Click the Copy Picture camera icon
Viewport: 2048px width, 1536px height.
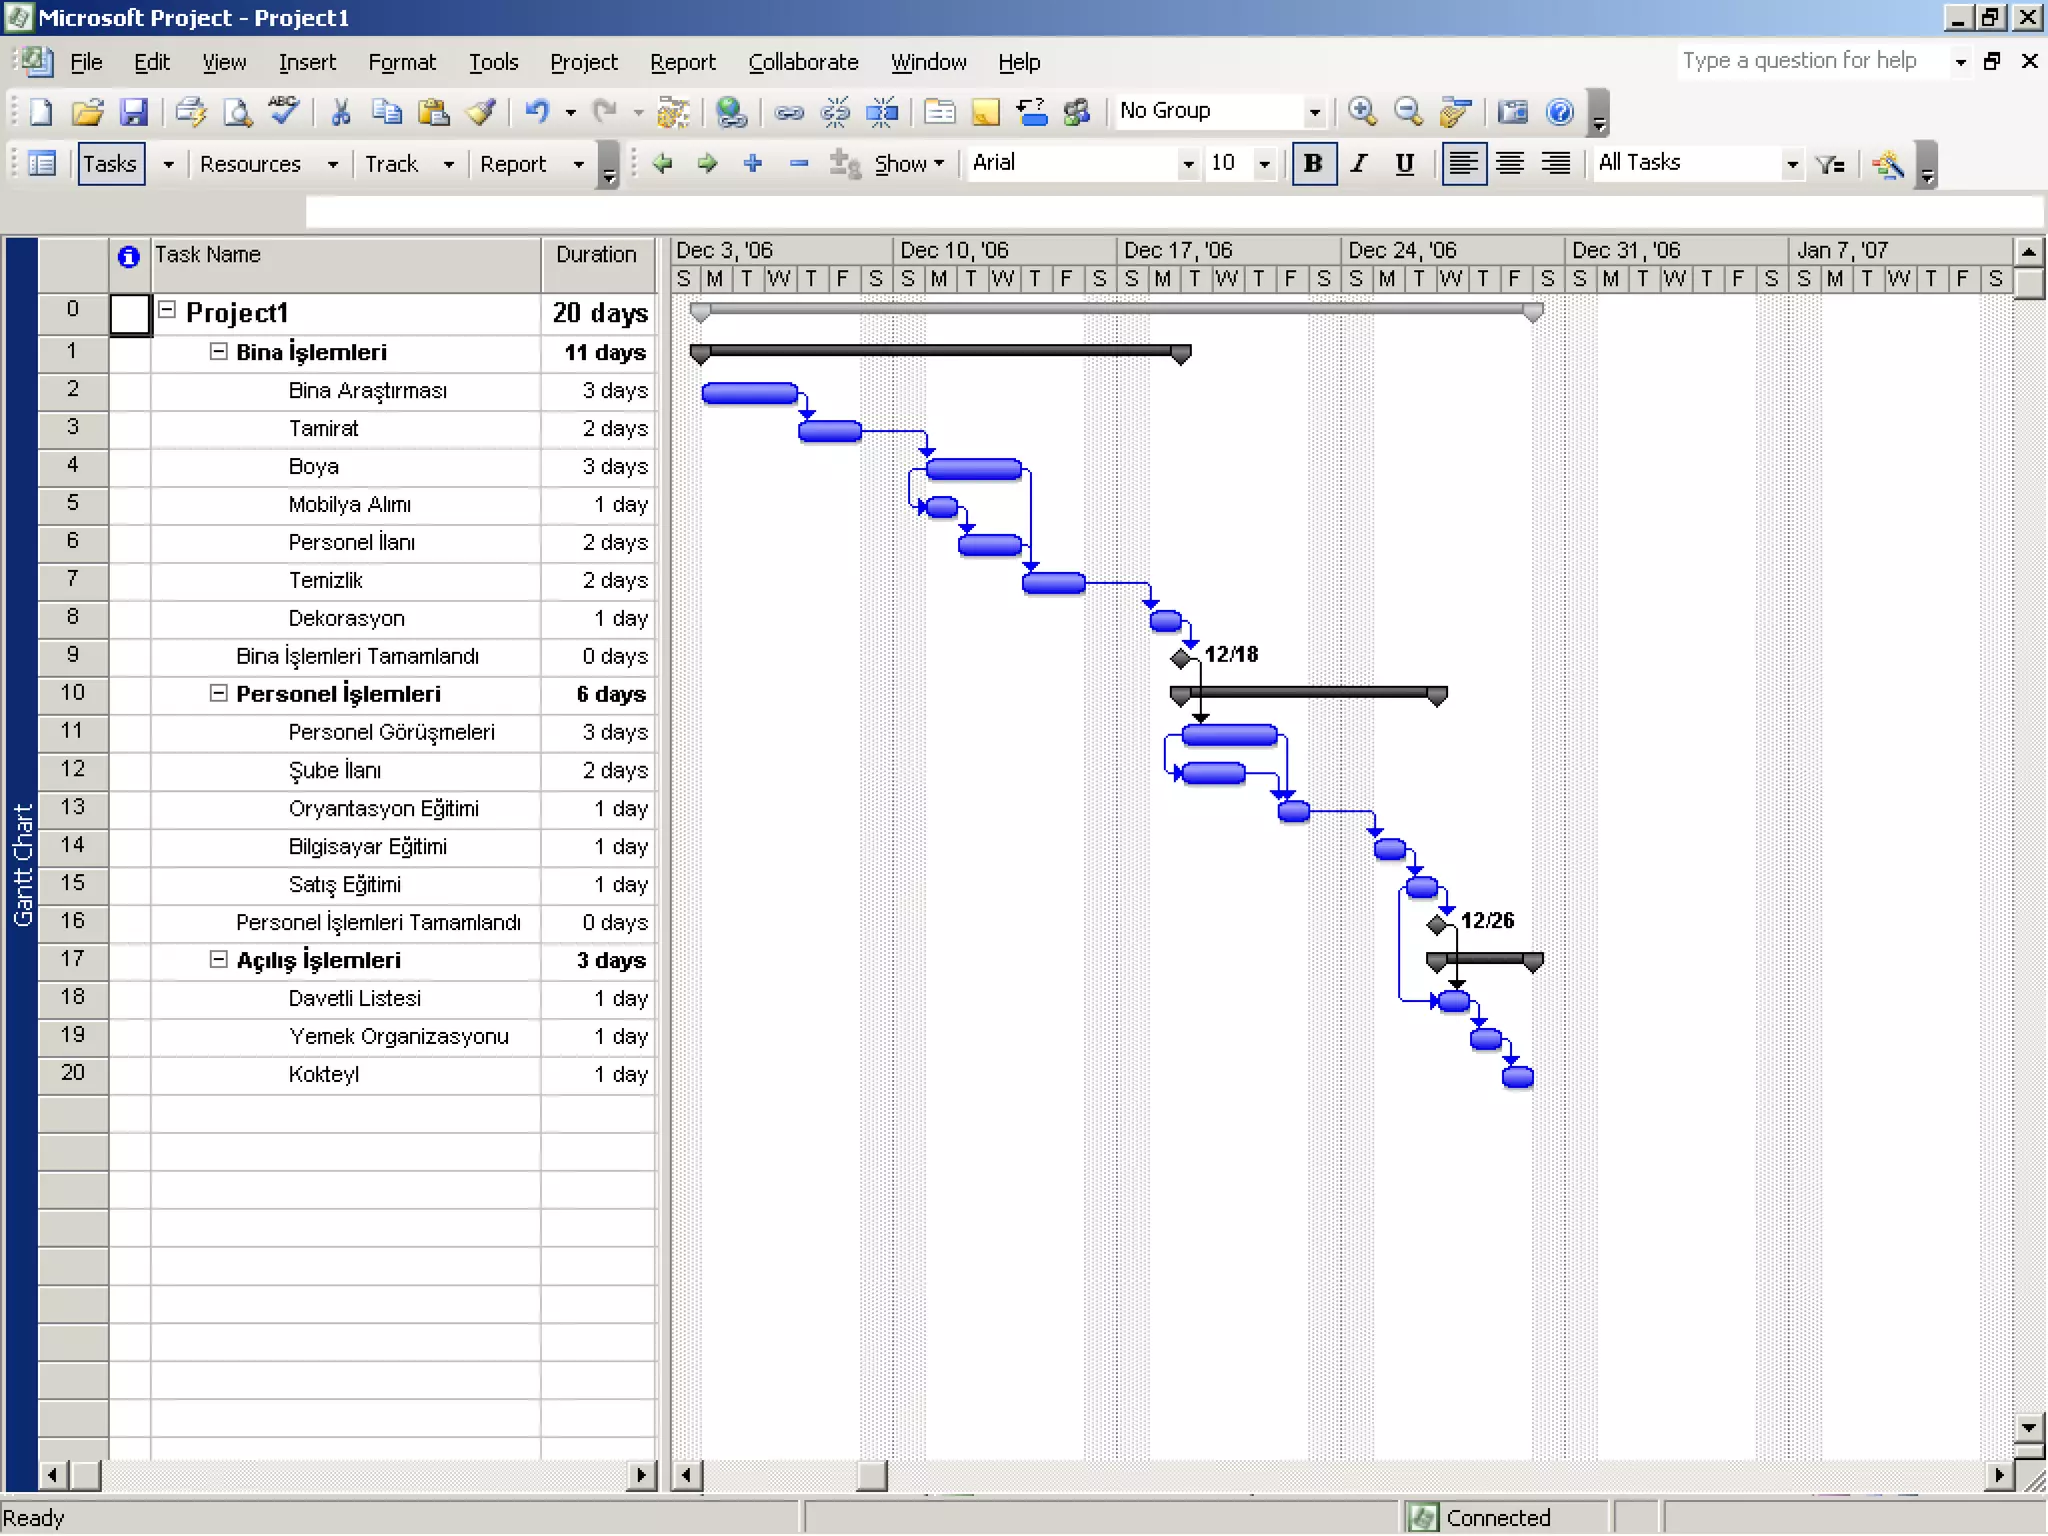(x=1512, y=112)
